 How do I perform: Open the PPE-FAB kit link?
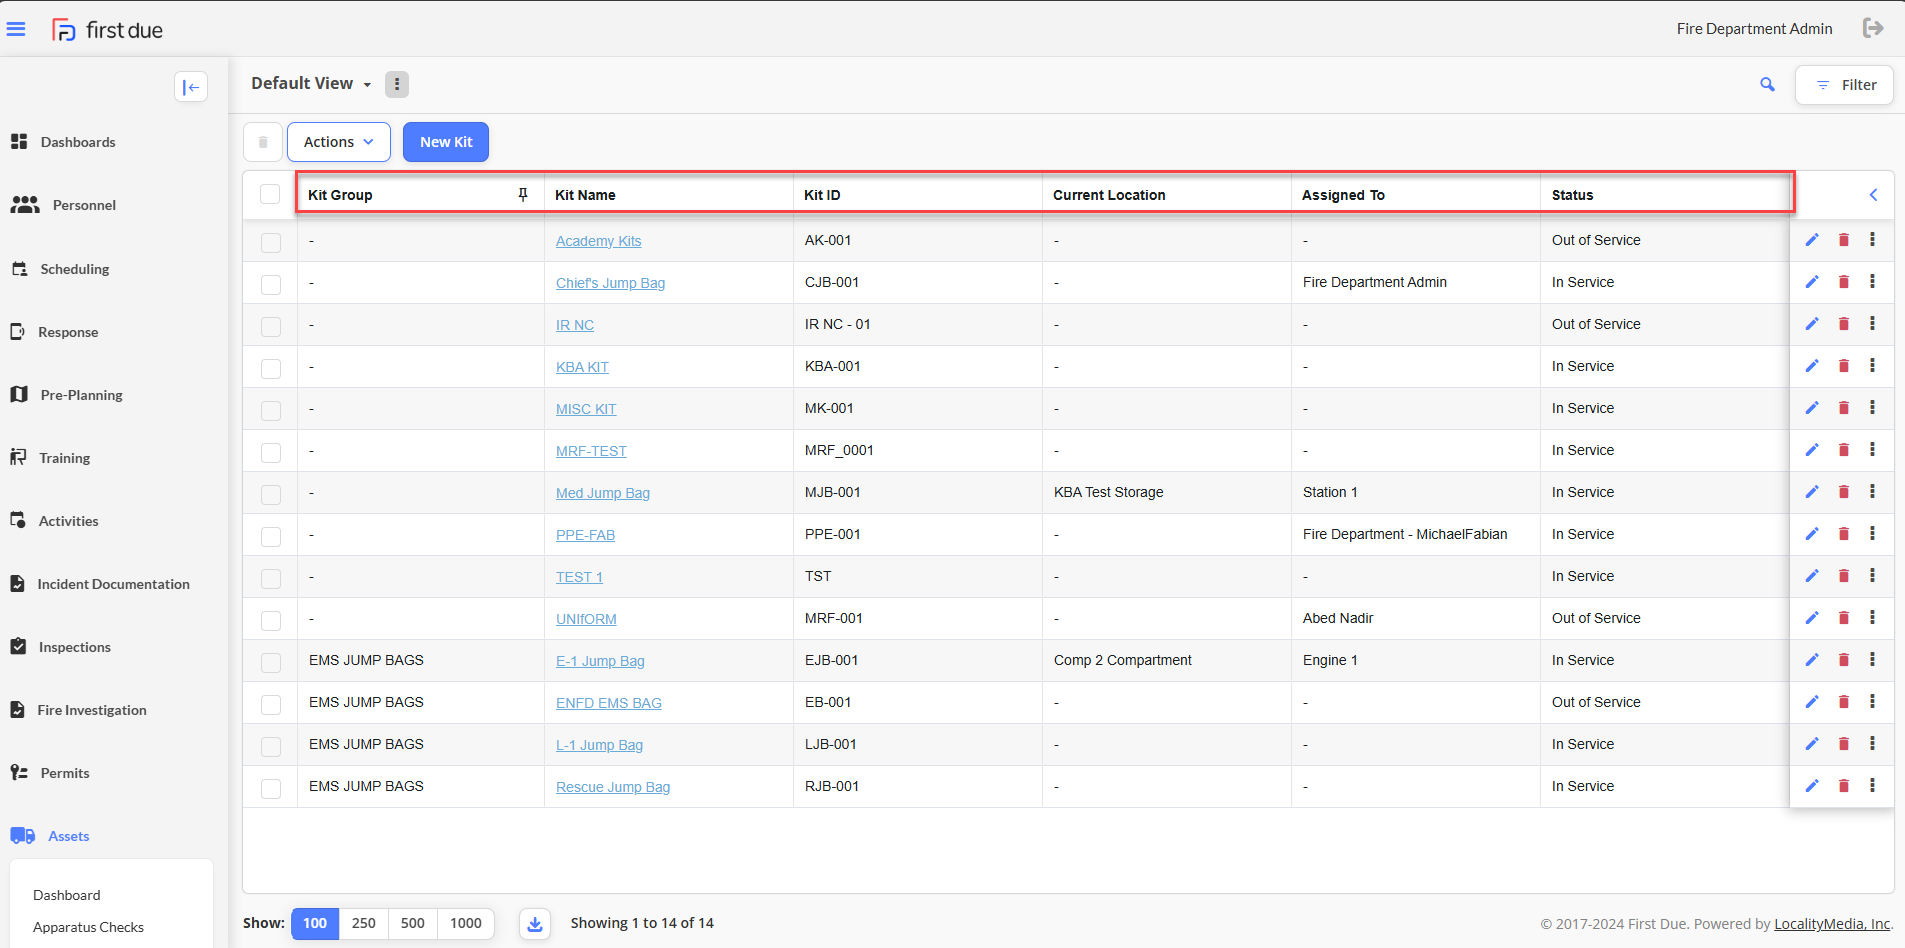[x=585, y=535]
